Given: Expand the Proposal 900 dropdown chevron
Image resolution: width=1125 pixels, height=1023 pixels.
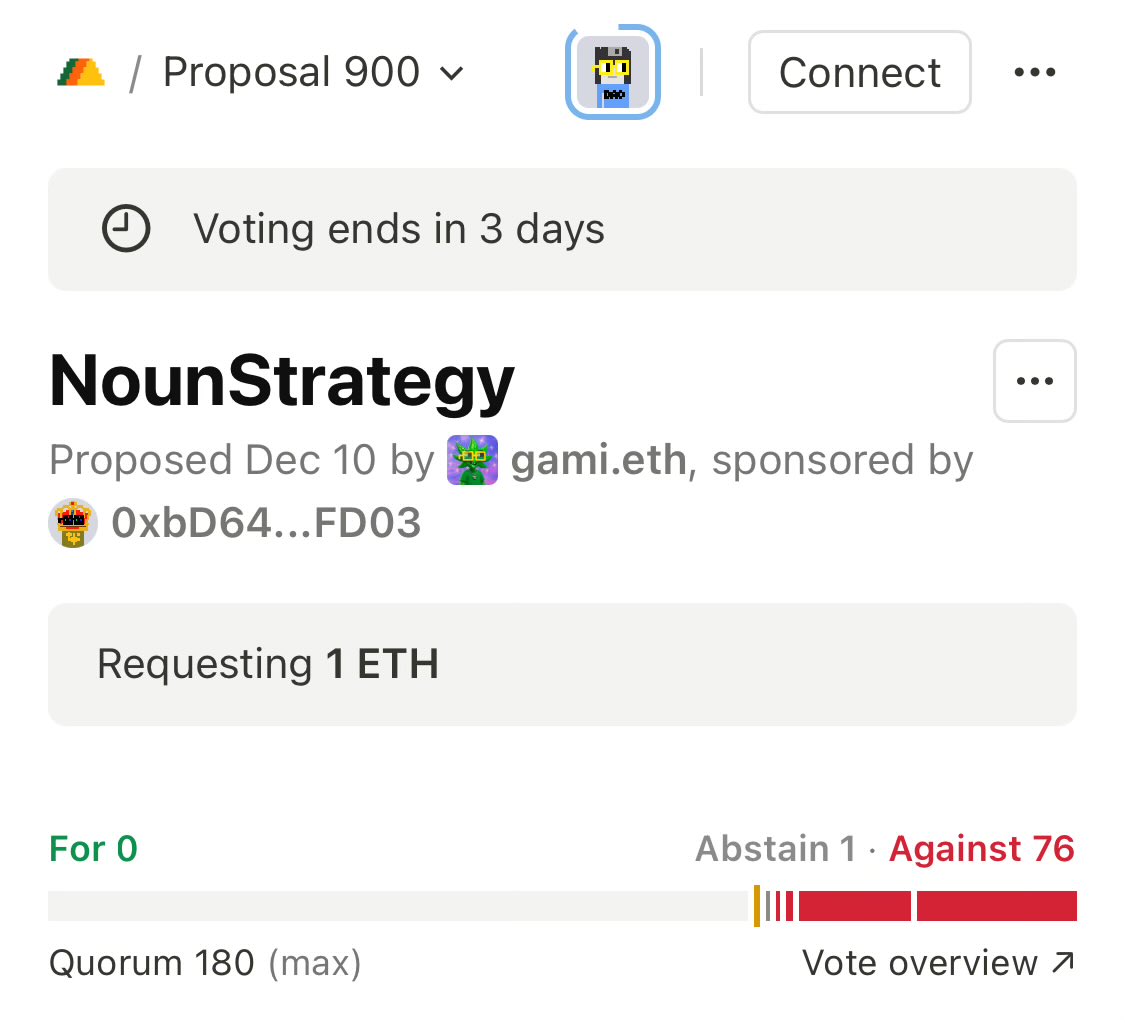Looking at the screenshot, I should point(452,73).
